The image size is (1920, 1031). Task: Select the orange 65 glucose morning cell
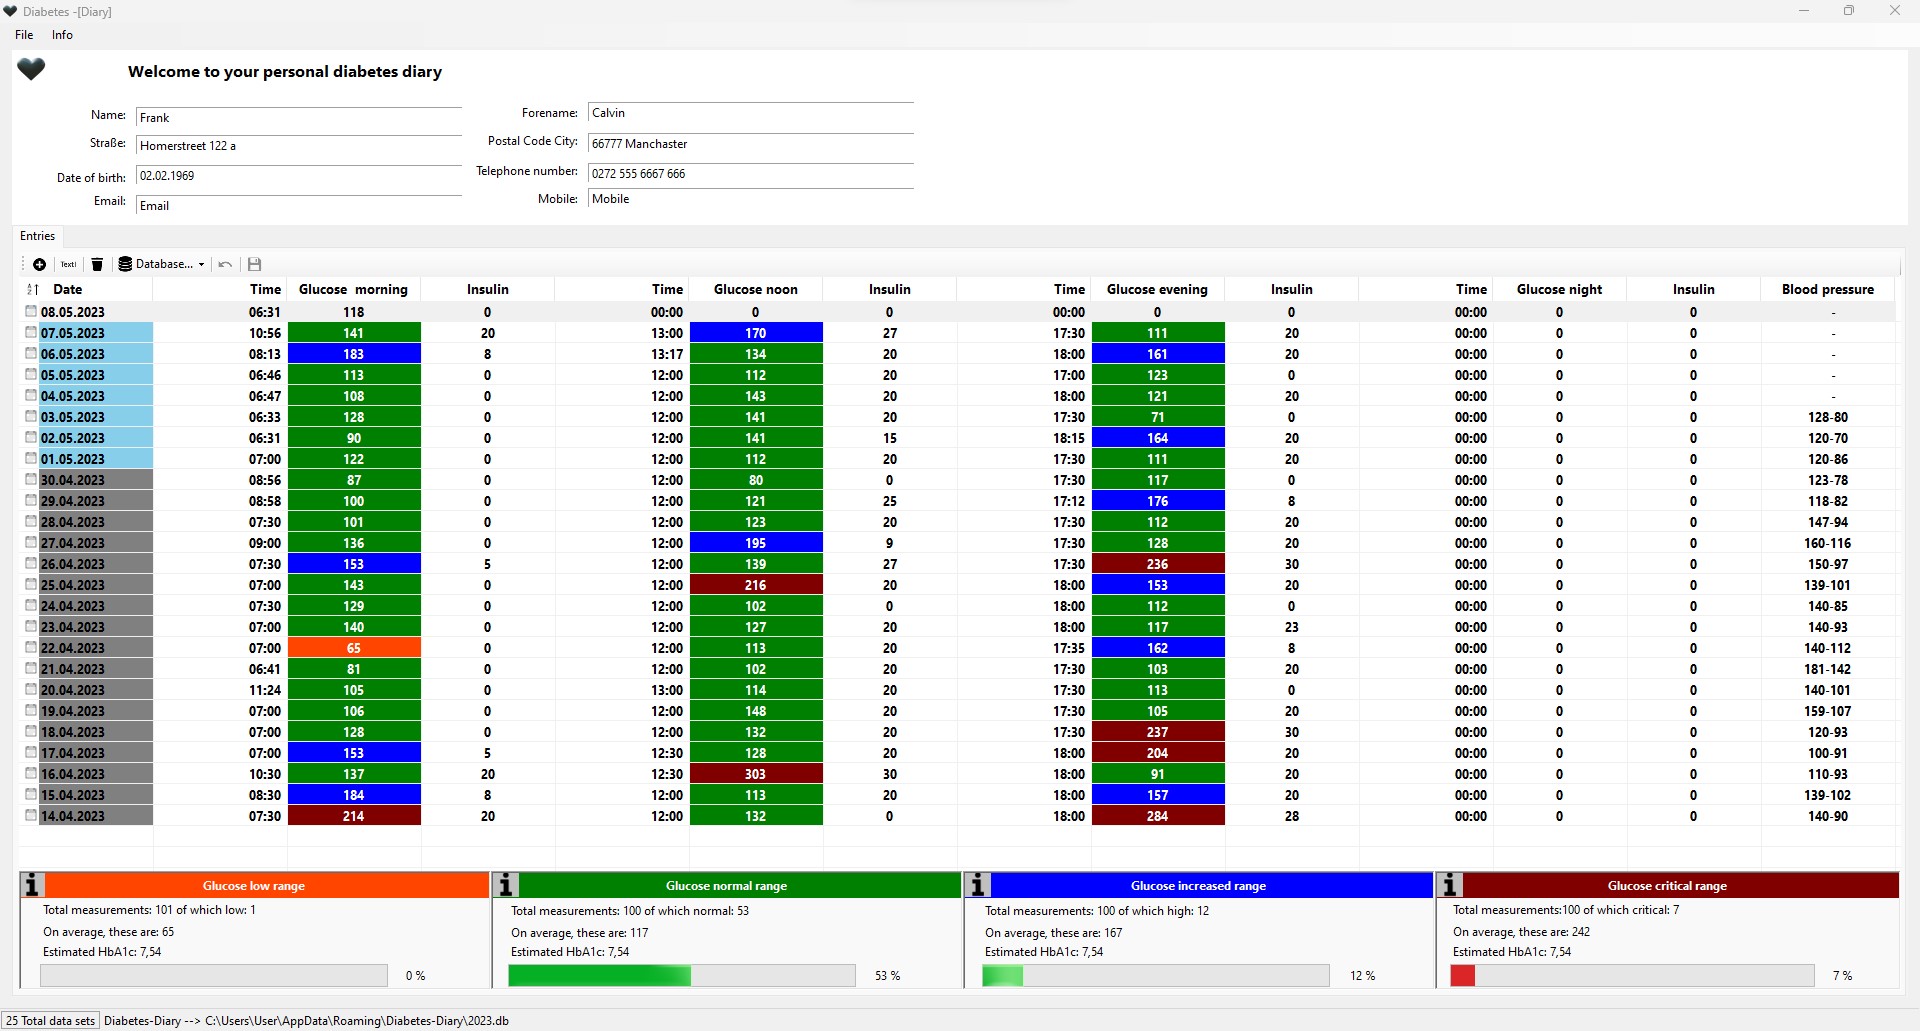point(354,648)
